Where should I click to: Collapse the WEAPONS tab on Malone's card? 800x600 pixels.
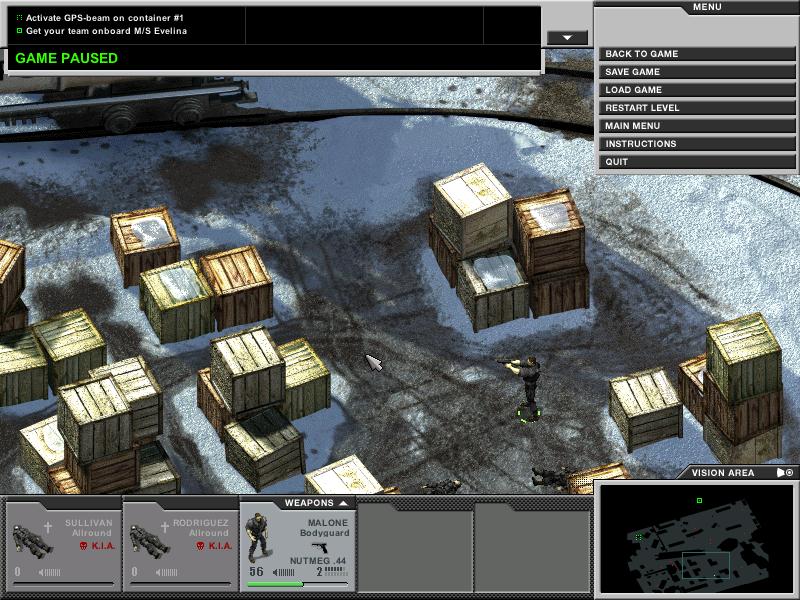point(344,503)
